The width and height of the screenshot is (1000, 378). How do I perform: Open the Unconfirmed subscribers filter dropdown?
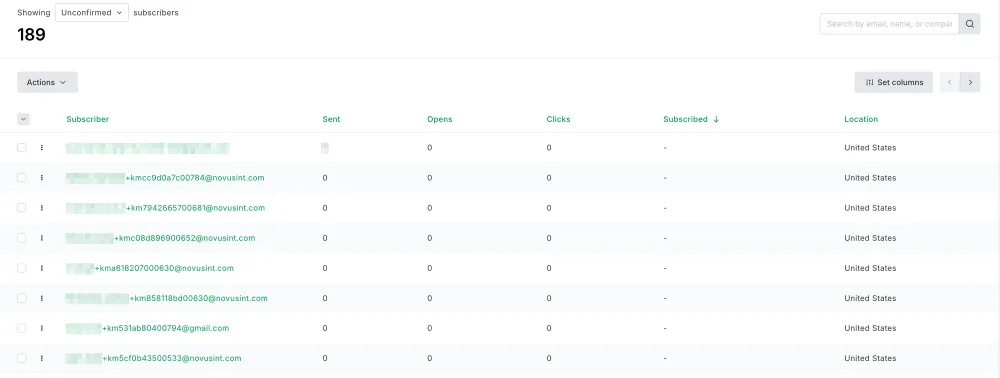coord(92,13)
